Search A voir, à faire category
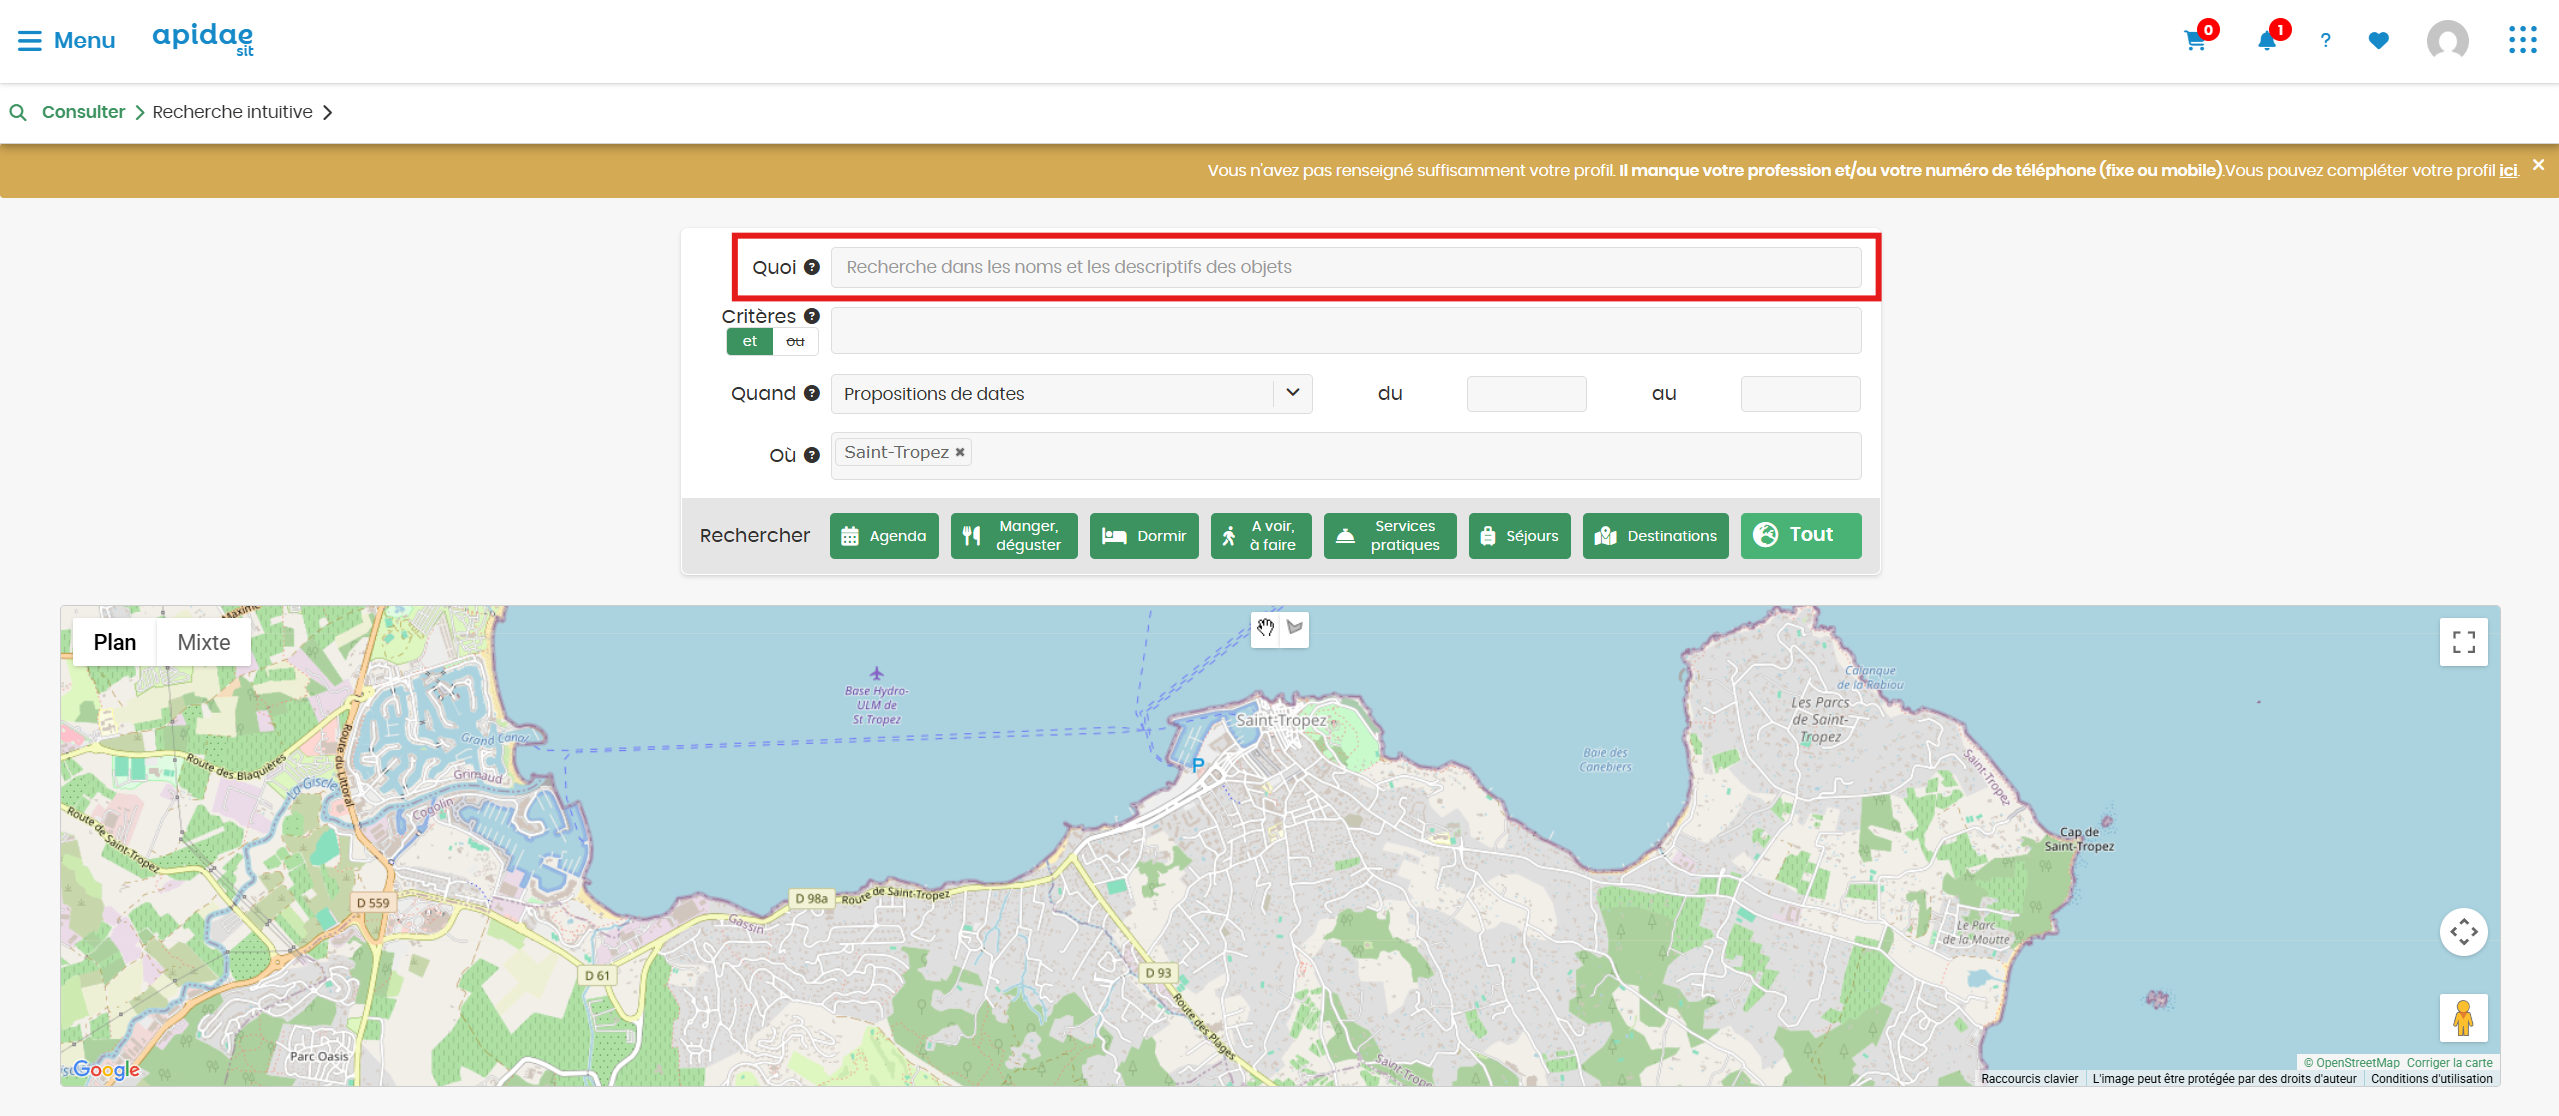Viewport: 2559px width, 1116px height. pyautogui.click(x=1261, y=536)
